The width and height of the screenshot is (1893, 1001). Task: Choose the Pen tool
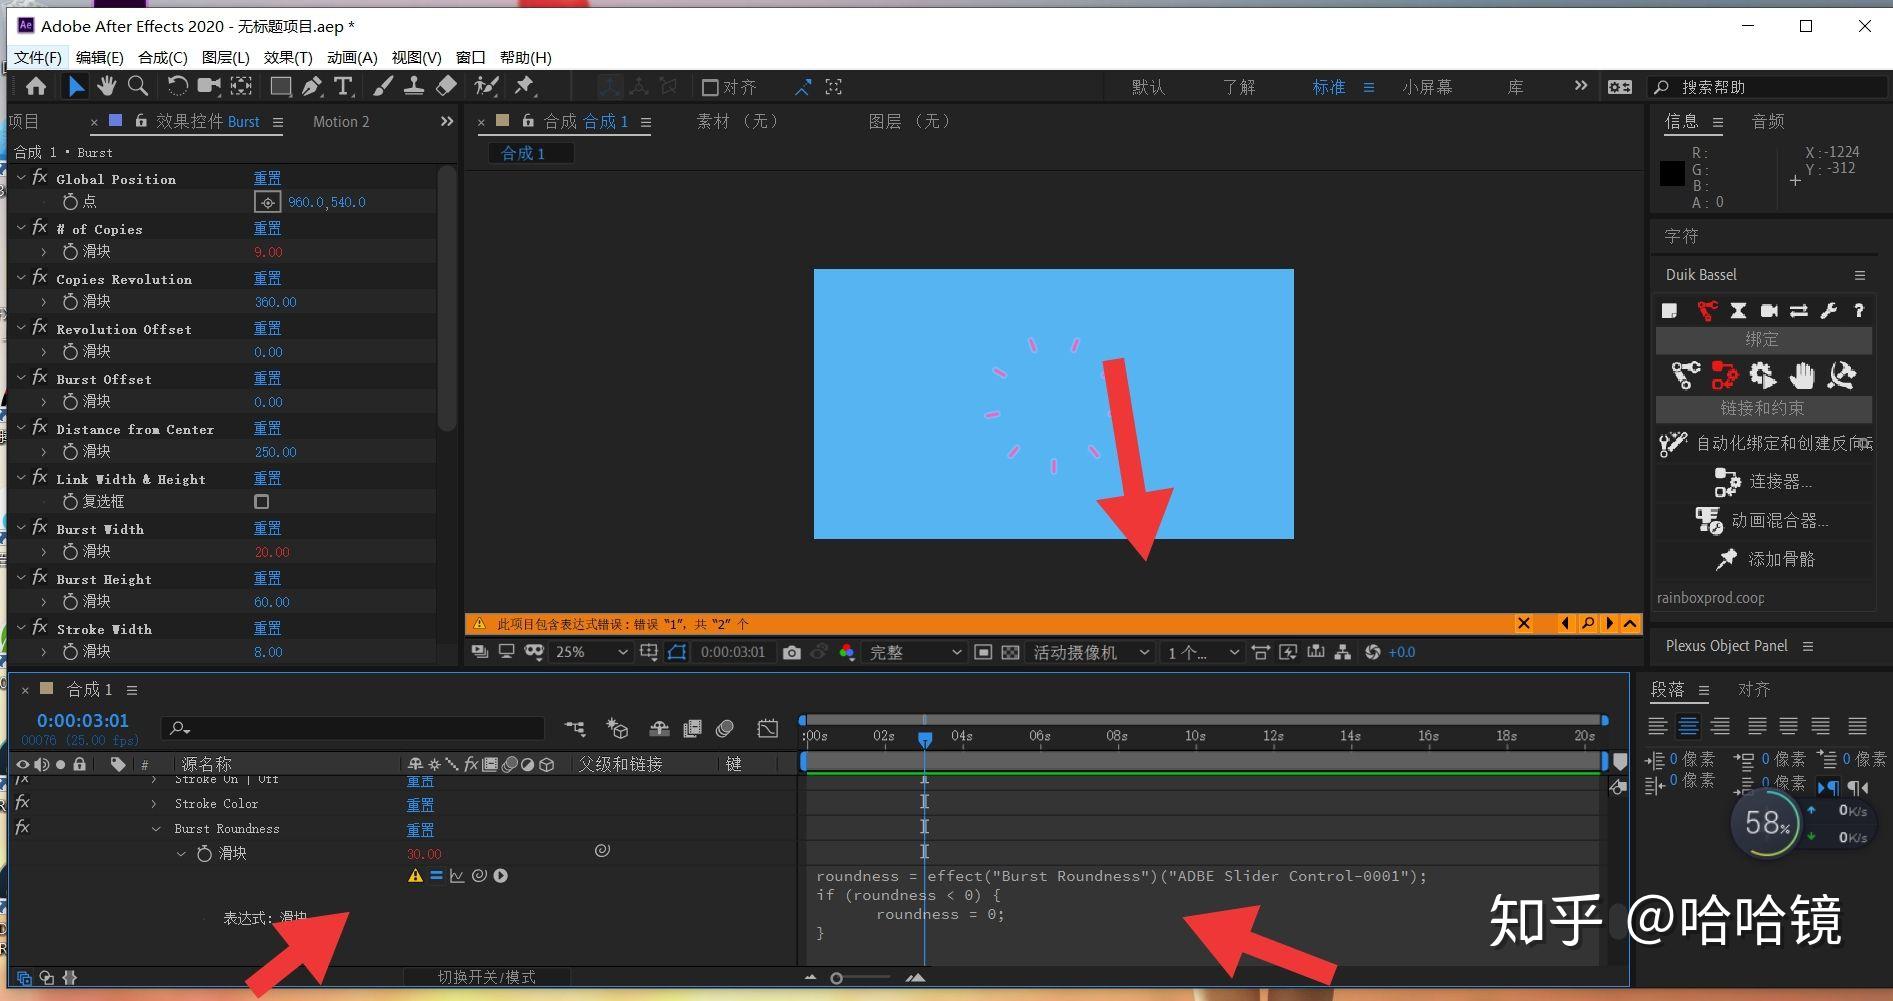pyautogui.click(x=312, y=87)
